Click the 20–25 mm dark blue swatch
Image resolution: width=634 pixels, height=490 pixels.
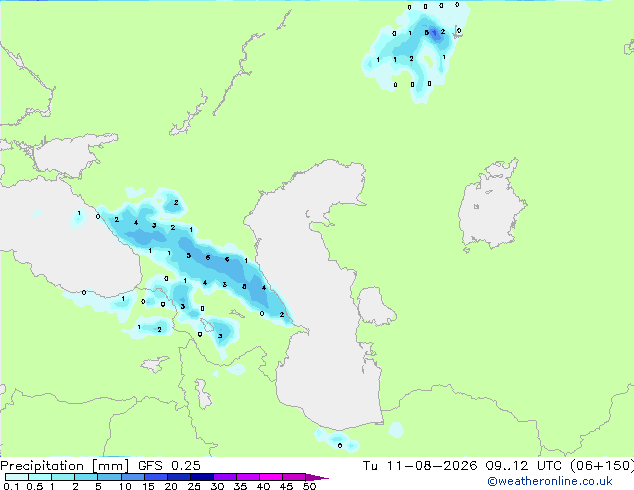tap(178, 477)
